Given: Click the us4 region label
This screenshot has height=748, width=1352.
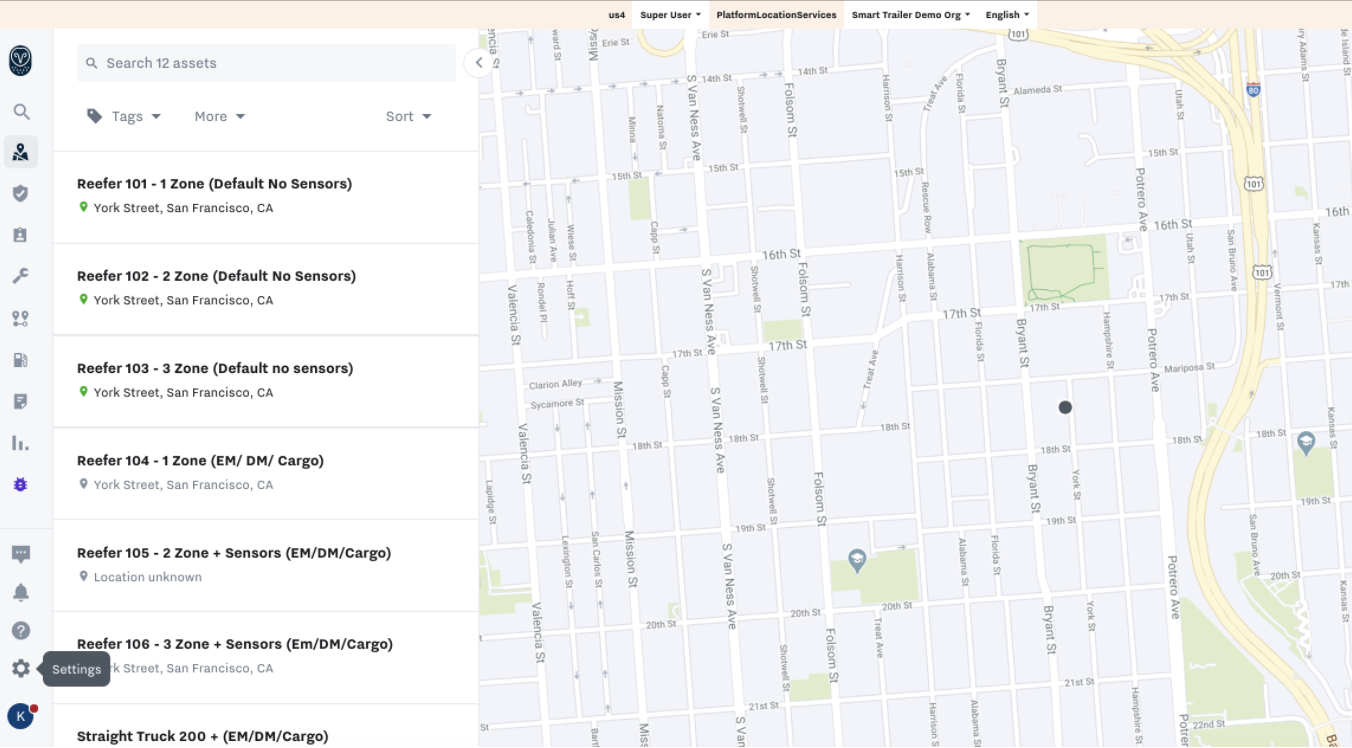Looking at the screenshot, I should pos(617,15).
